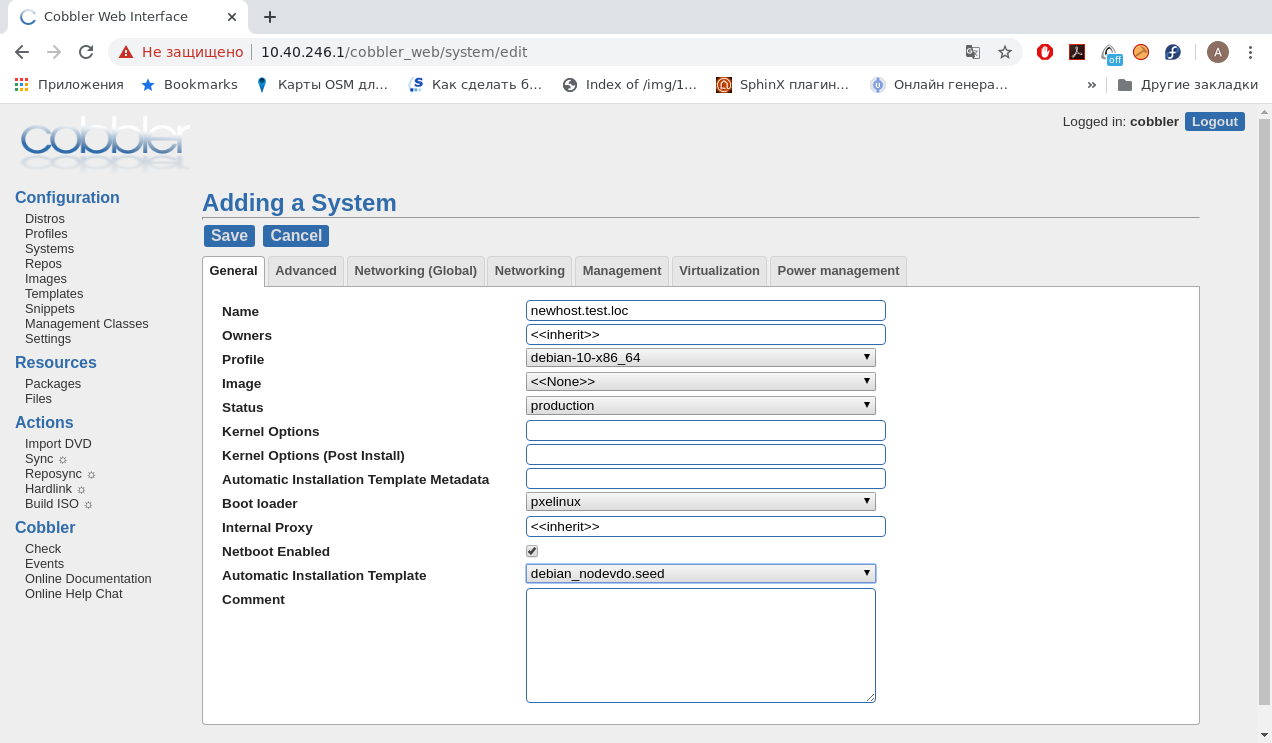Open the Profile dropdown
The height and width of the screenshot is (743, 1272).
pos(700,358)
